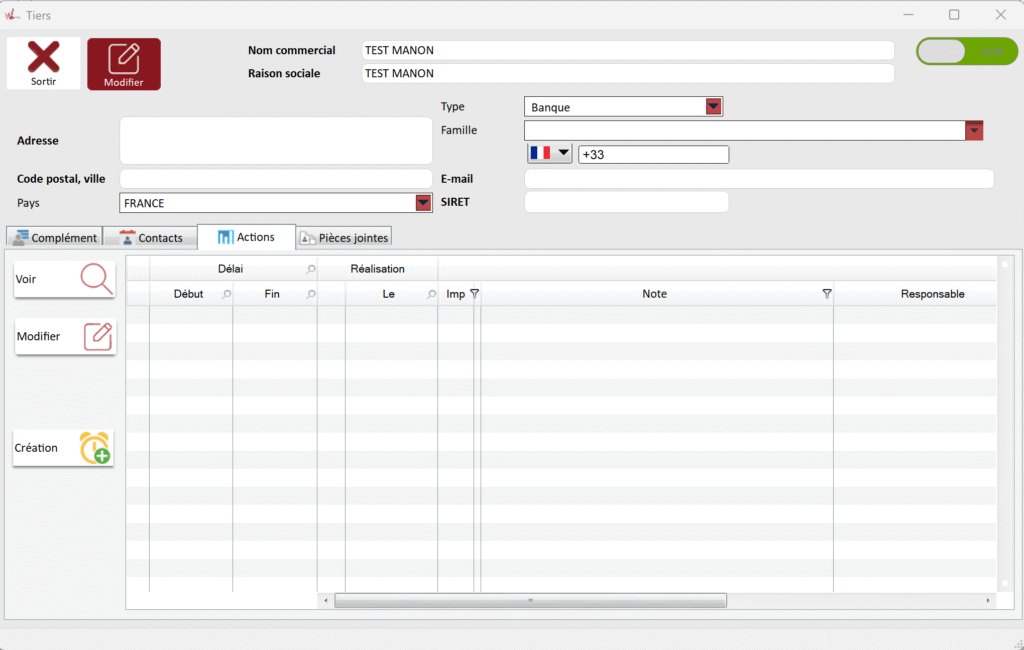Click the Modifier pencil icon at top

pos(124,58)
